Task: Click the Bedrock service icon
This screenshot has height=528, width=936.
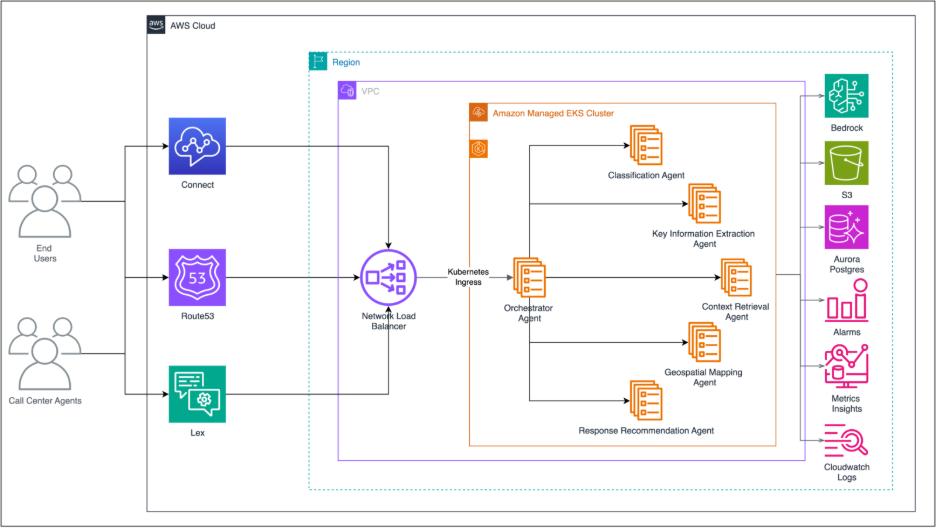Action: [x=846, y=96]
